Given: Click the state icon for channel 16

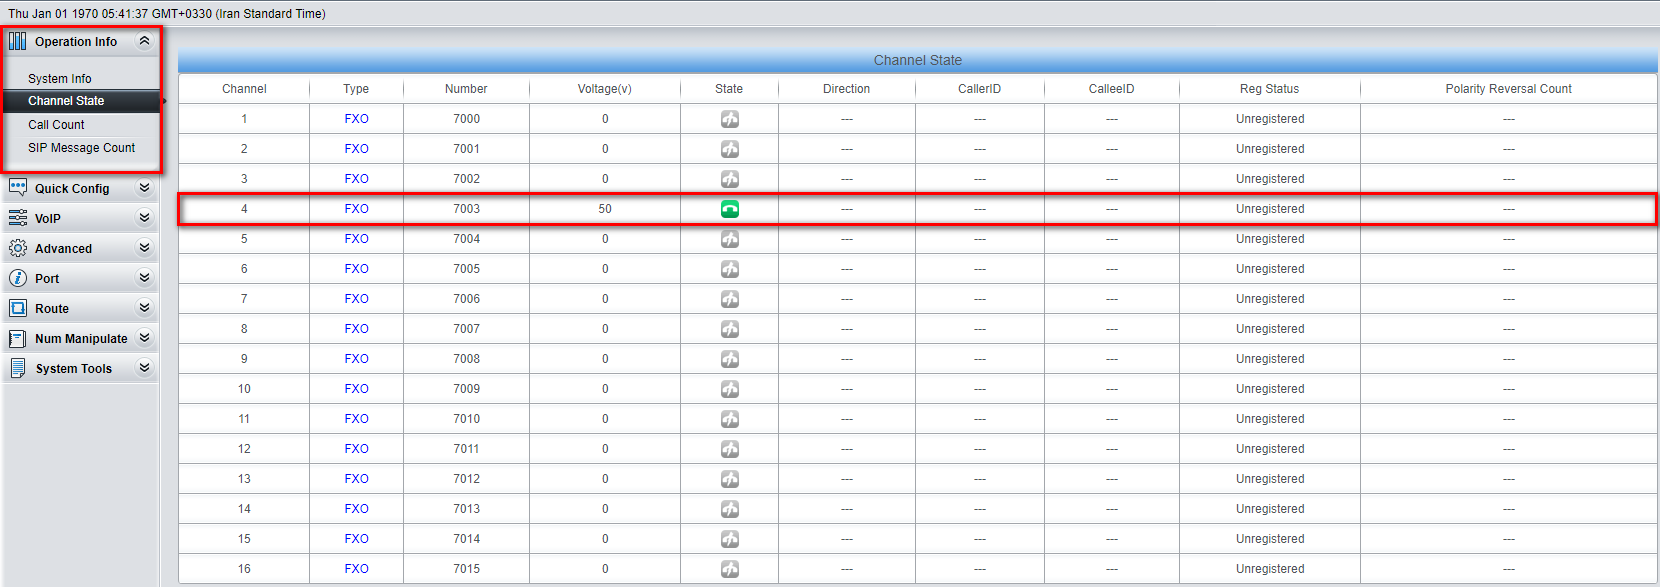Looking at the screenshot, I should click(x=730, y=569).
